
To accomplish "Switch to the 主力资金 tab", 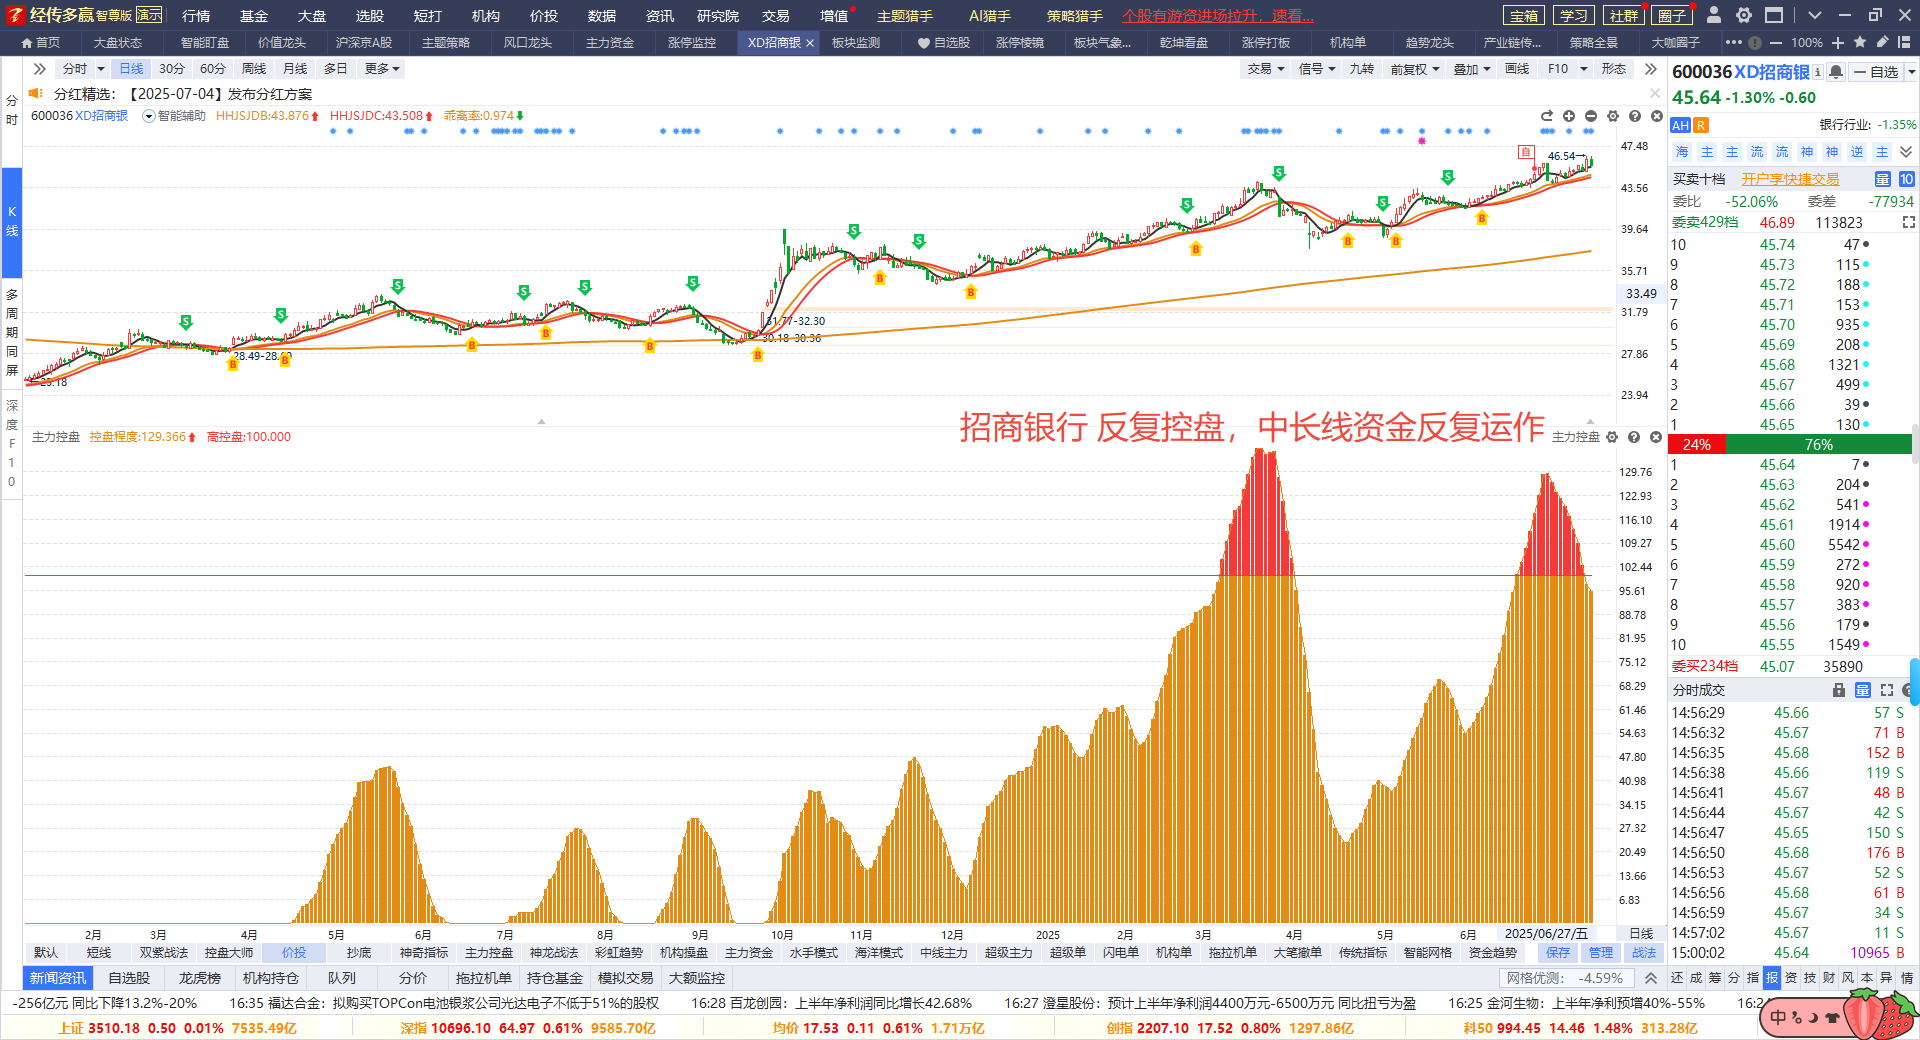I will pyautogui.click(x=610, y=42).
